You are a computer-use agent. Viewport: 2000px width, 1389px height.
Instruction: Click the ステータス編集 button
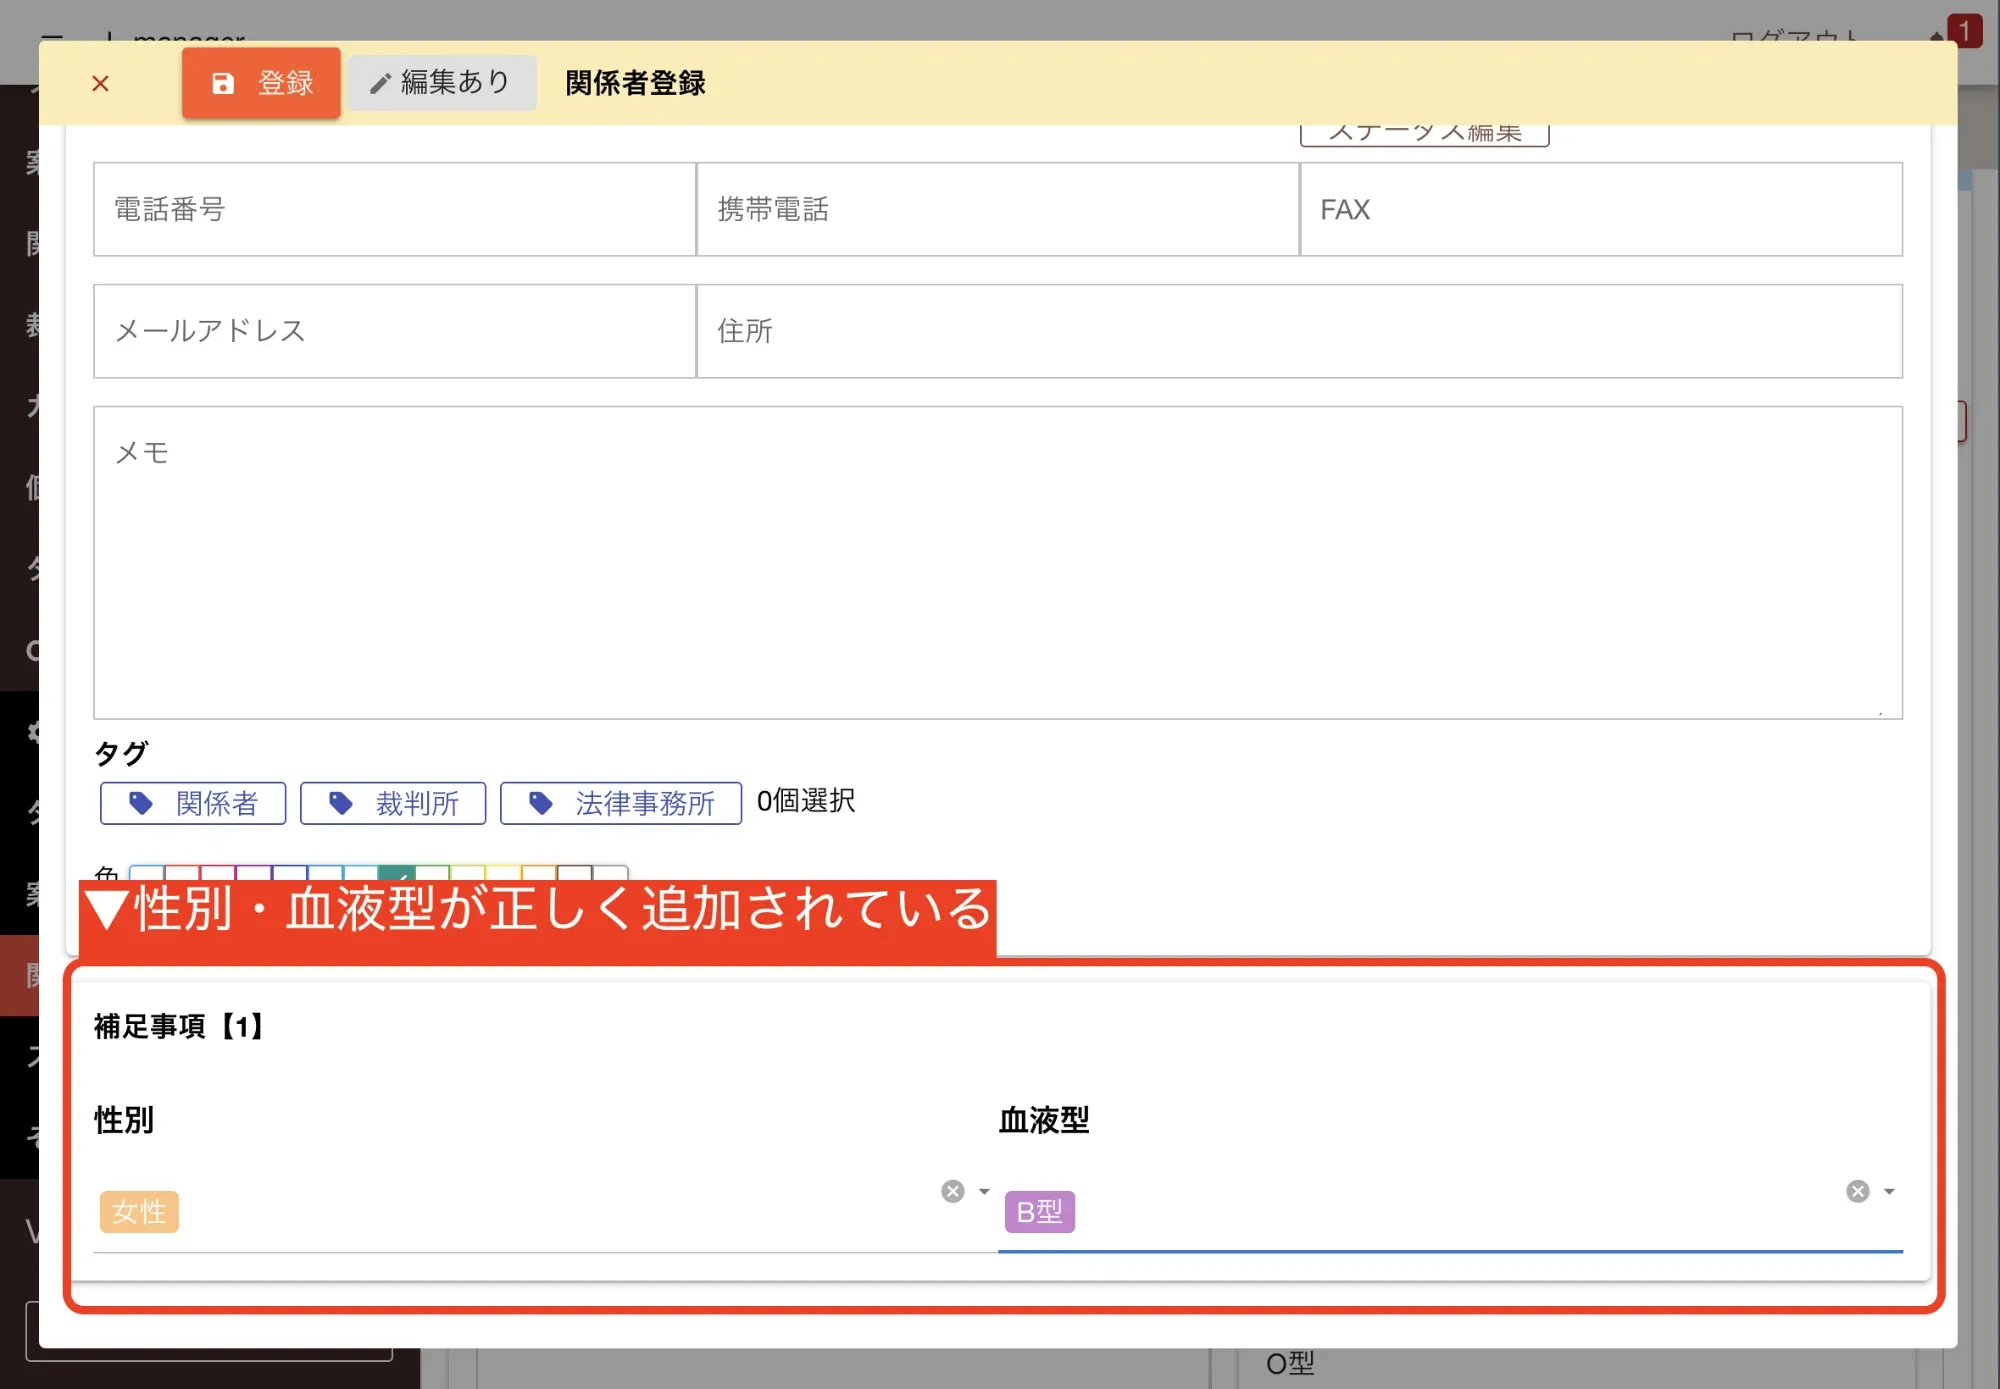[1424, 134]
